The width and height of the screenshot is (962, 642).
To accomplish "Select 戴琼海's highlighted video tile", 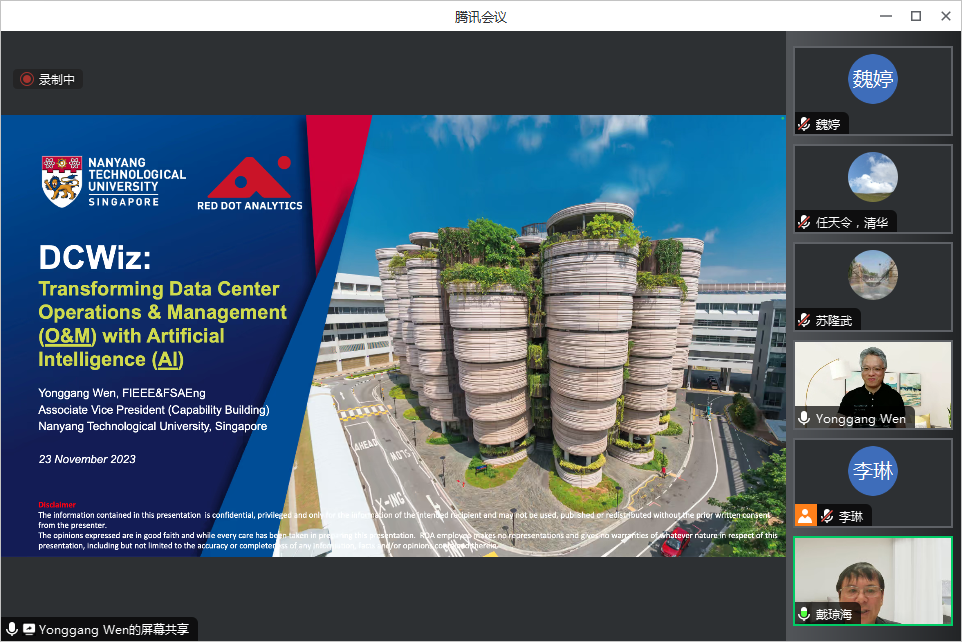I will tap(872, 581).
